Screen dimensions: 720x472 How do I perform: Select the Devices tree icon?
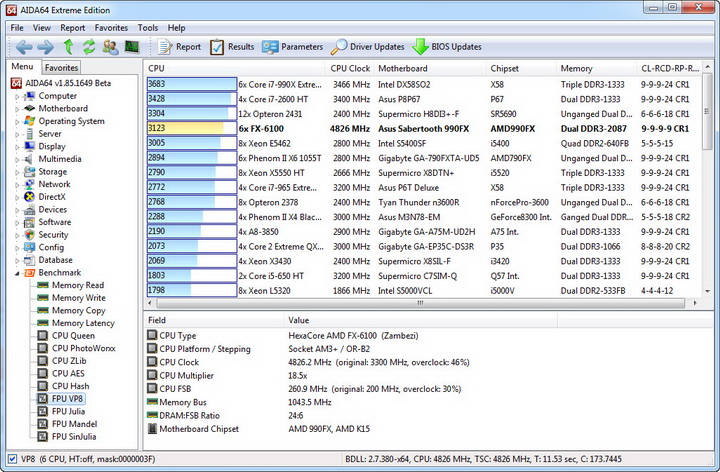tap(29, 209)
